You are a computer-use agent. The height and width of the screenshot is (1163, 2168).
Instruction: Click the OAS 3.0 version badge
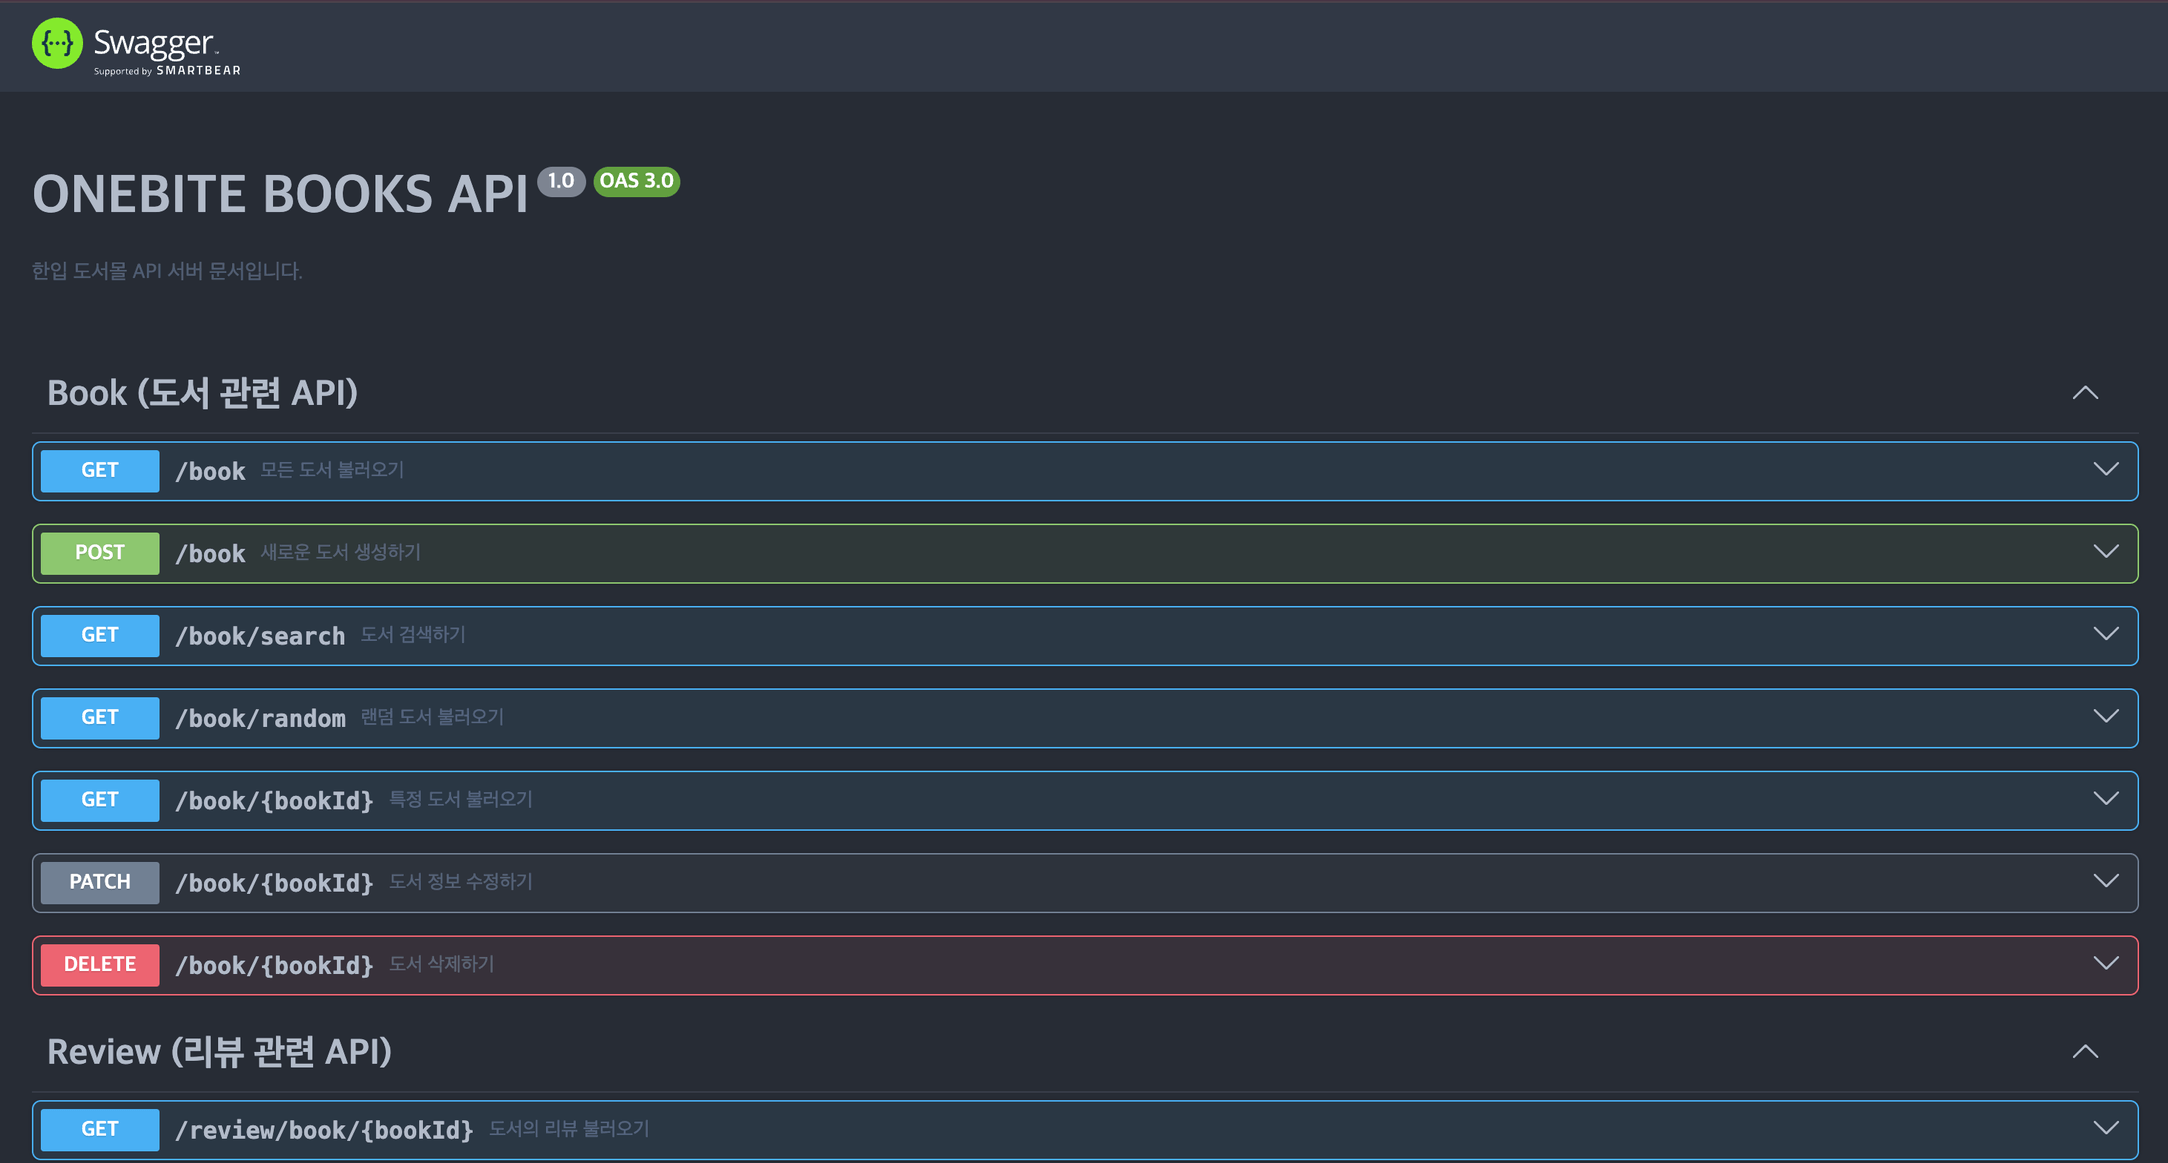pyautogui.click(x=636, y=181)
